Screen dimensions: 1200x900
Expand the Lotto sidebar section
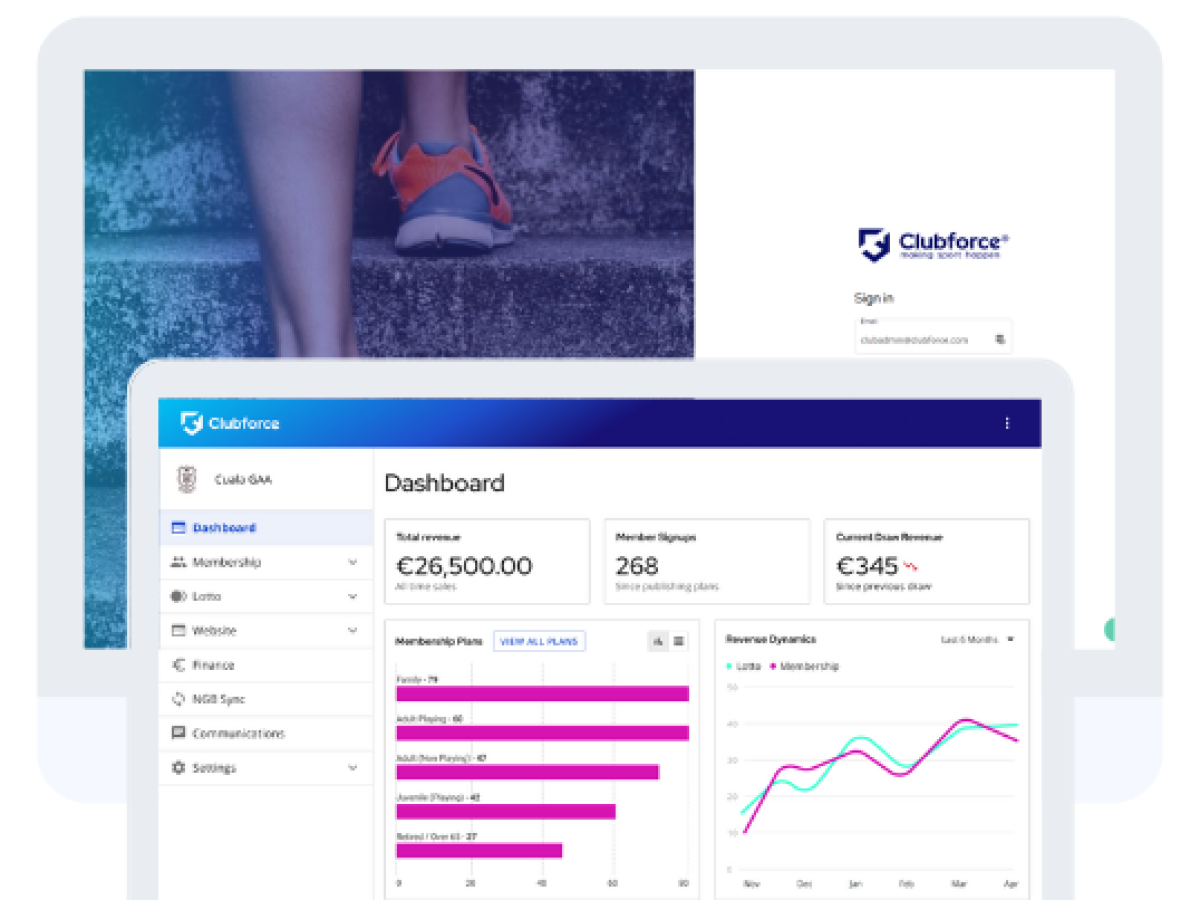pos(352,597)
